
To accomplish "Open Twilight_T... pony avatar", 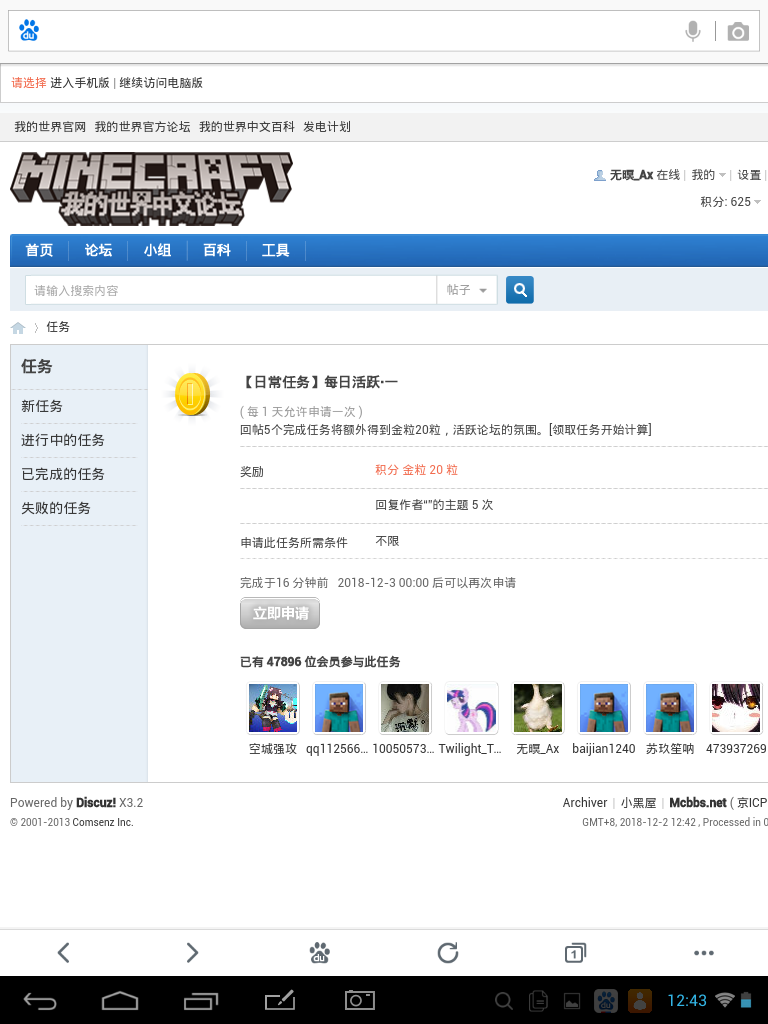I will point(472,708).
